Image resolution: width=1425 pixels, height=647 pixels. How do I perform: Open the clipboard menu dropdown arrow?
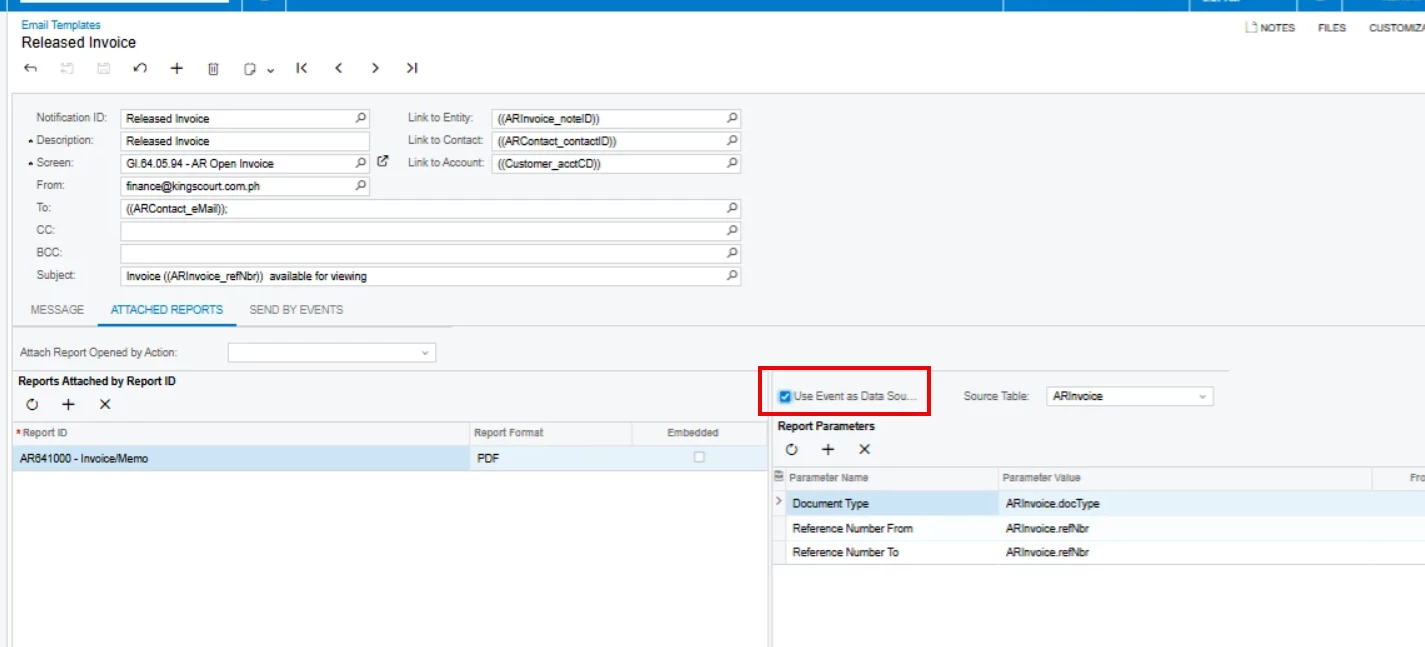[x=271, y=70]
